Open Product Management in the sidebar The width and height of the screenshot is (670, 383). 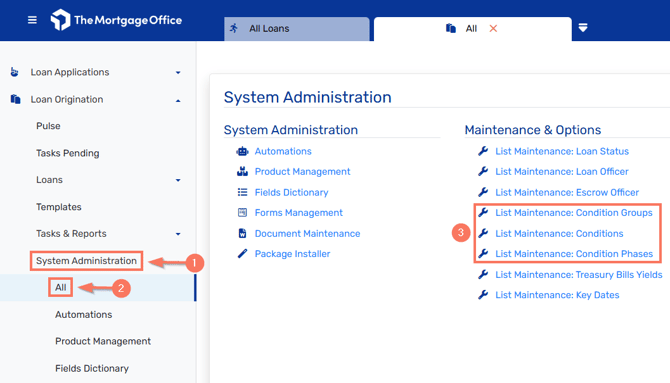[103, 342]
